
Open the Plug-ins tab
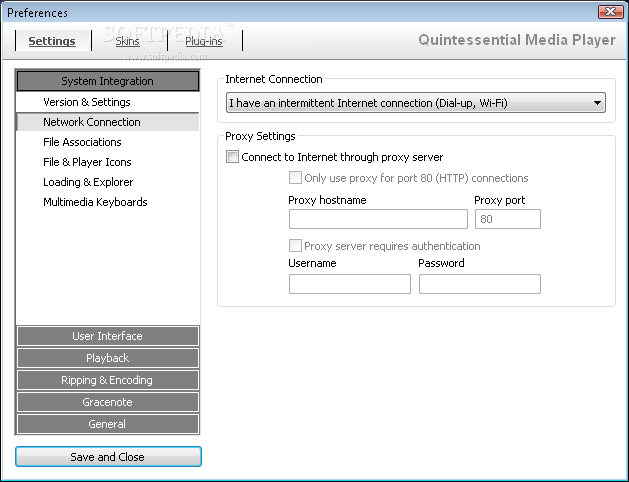[204, 41]
